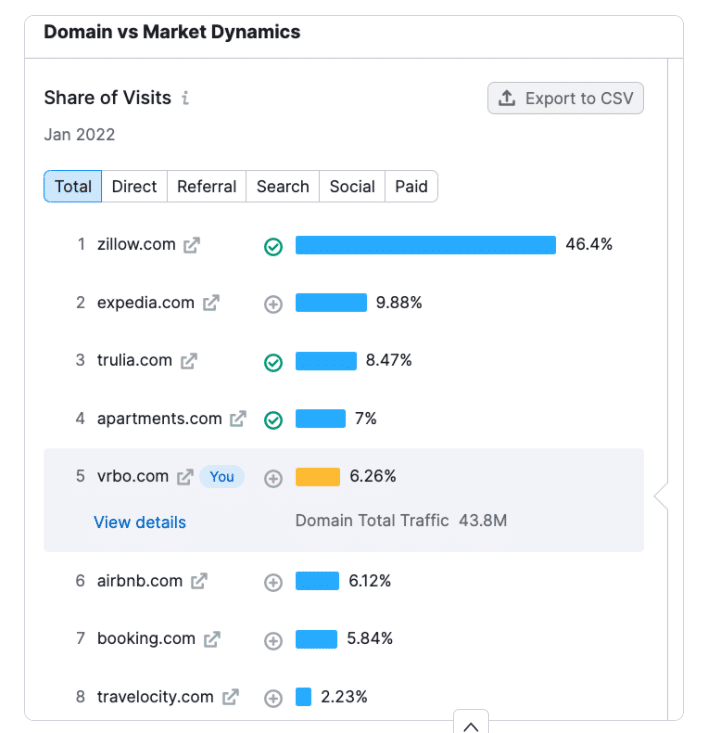Deselect trulia.com green checkmark toggle
The image size is (719, 733).
[273, 363]
